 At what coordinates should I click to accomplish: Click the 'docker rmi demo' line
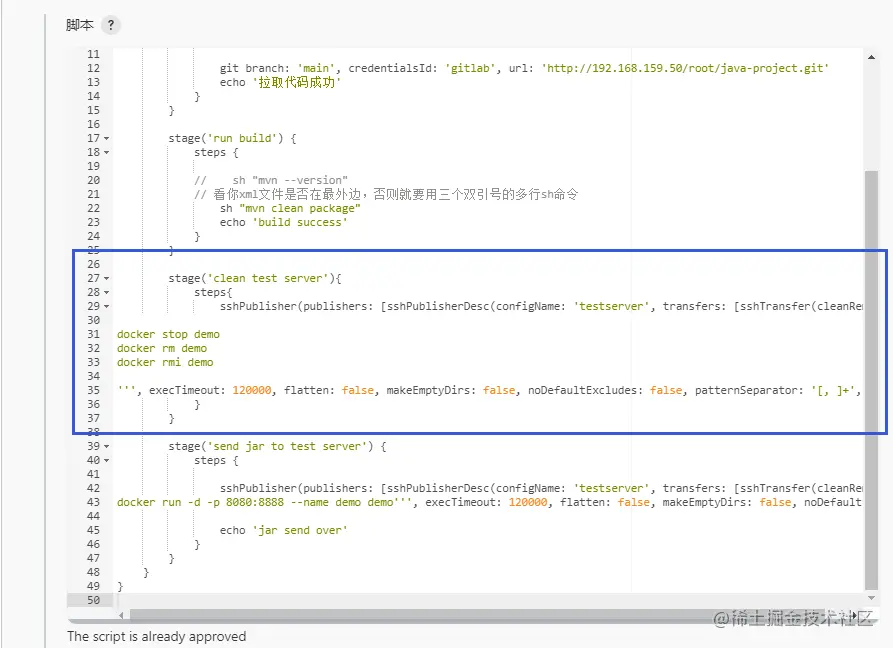coord(165,363)
